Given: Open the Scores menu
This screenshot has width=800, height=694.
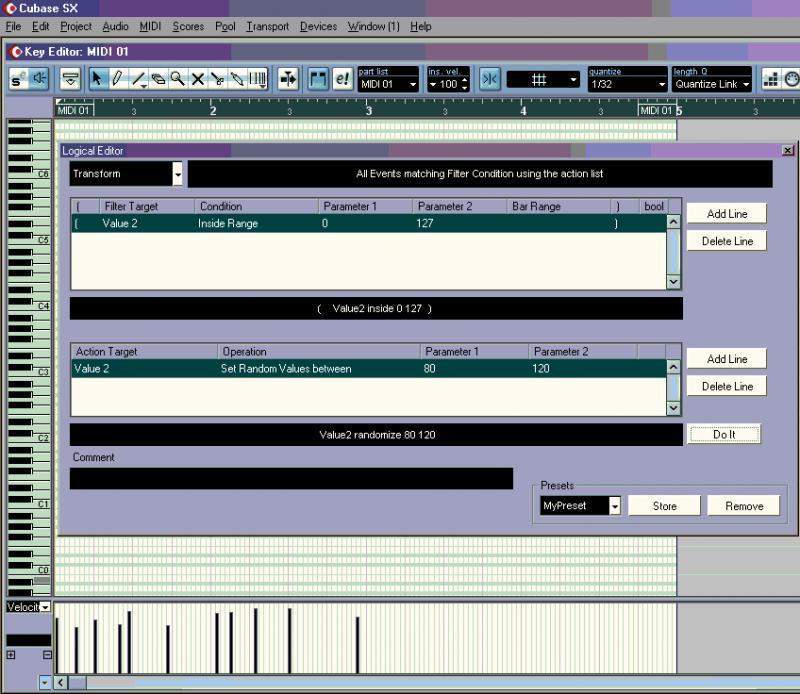Looking at the screenshot, I should click(x=188, y=27).
